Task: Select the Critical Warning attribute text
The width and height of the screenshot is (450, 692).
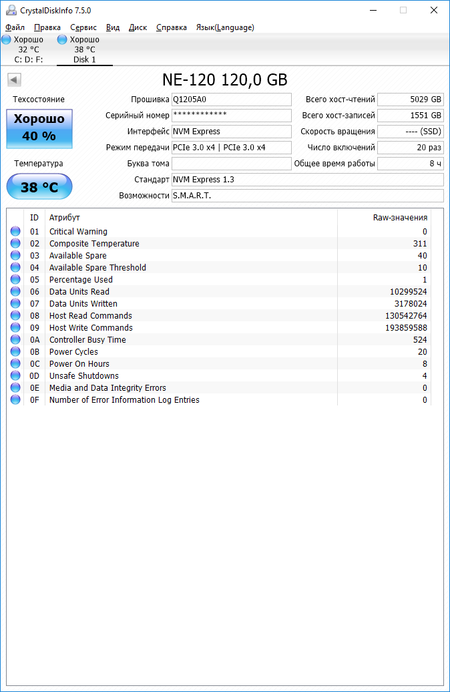Action: 78,231
